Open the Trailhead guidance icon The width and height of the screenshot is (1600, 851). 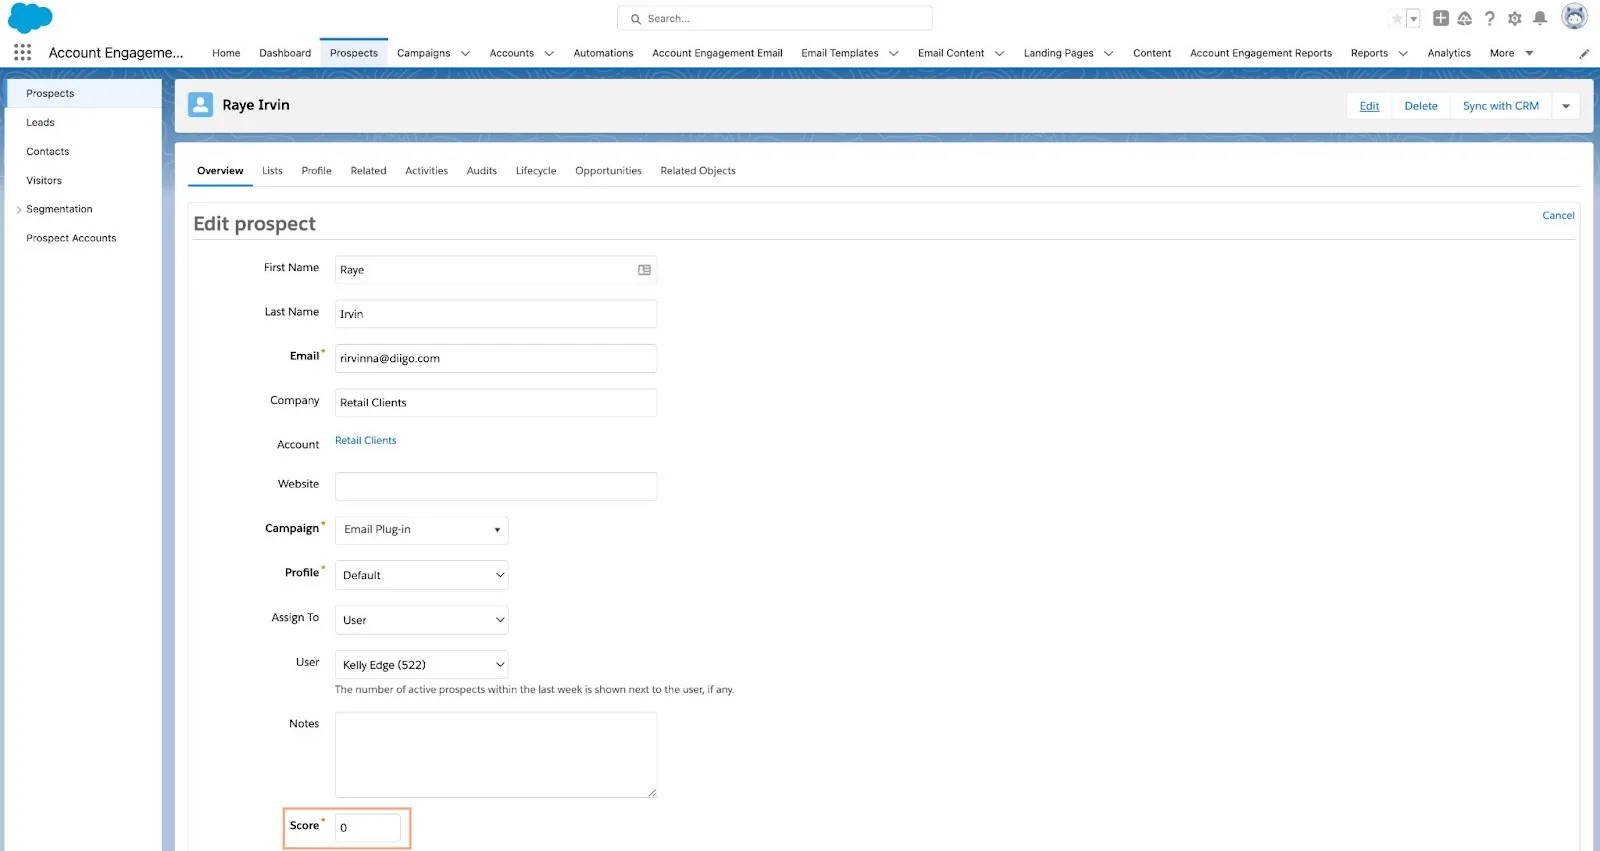(1465, 18)
